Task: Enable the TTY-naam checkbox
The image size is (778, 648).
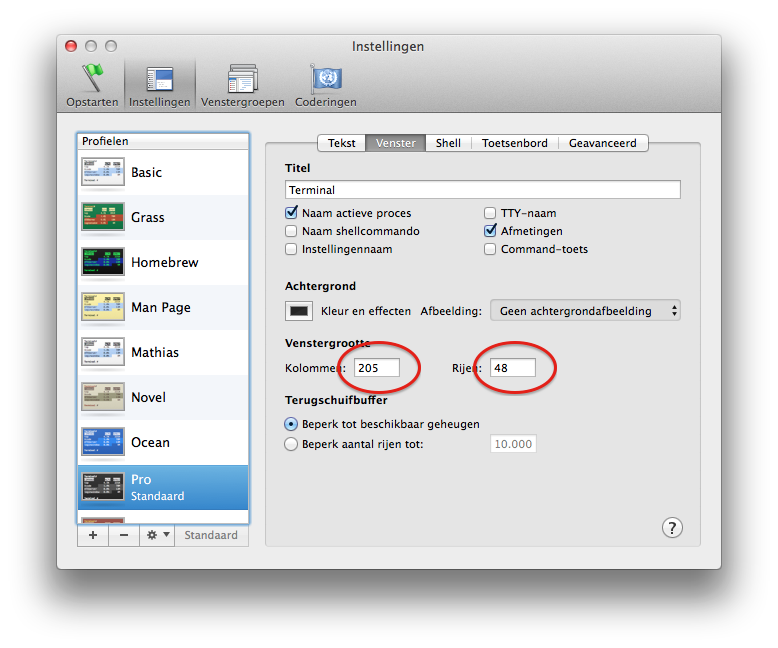Action: [491, 213]
